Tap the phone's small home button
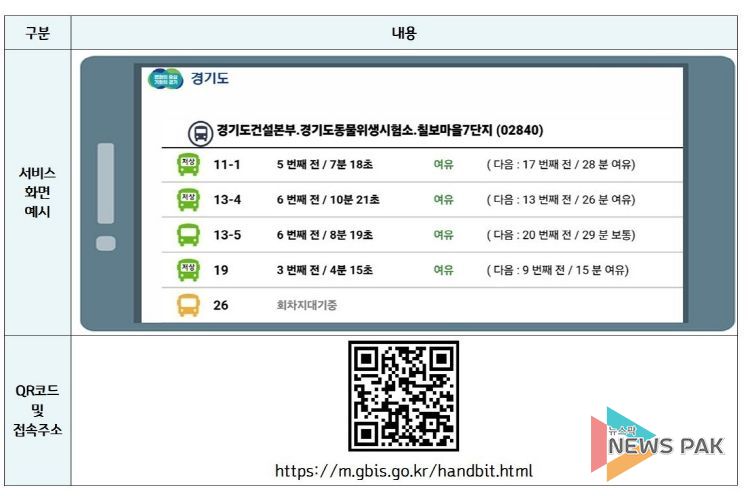 coord(106,243)
